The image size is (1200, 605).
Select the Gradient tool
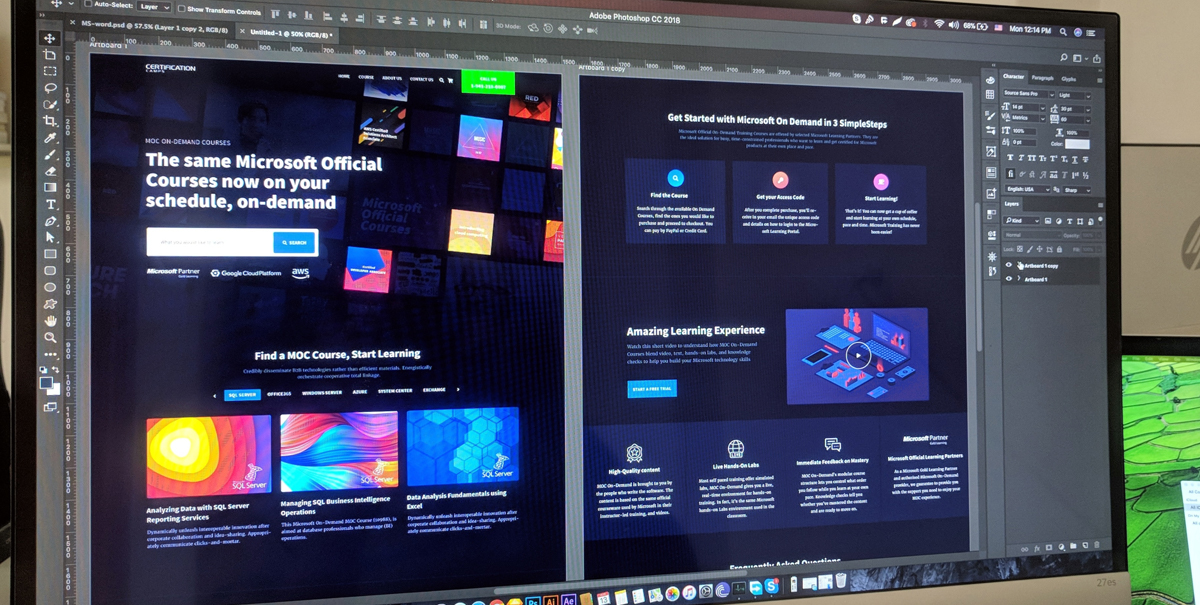pos(50,188)
